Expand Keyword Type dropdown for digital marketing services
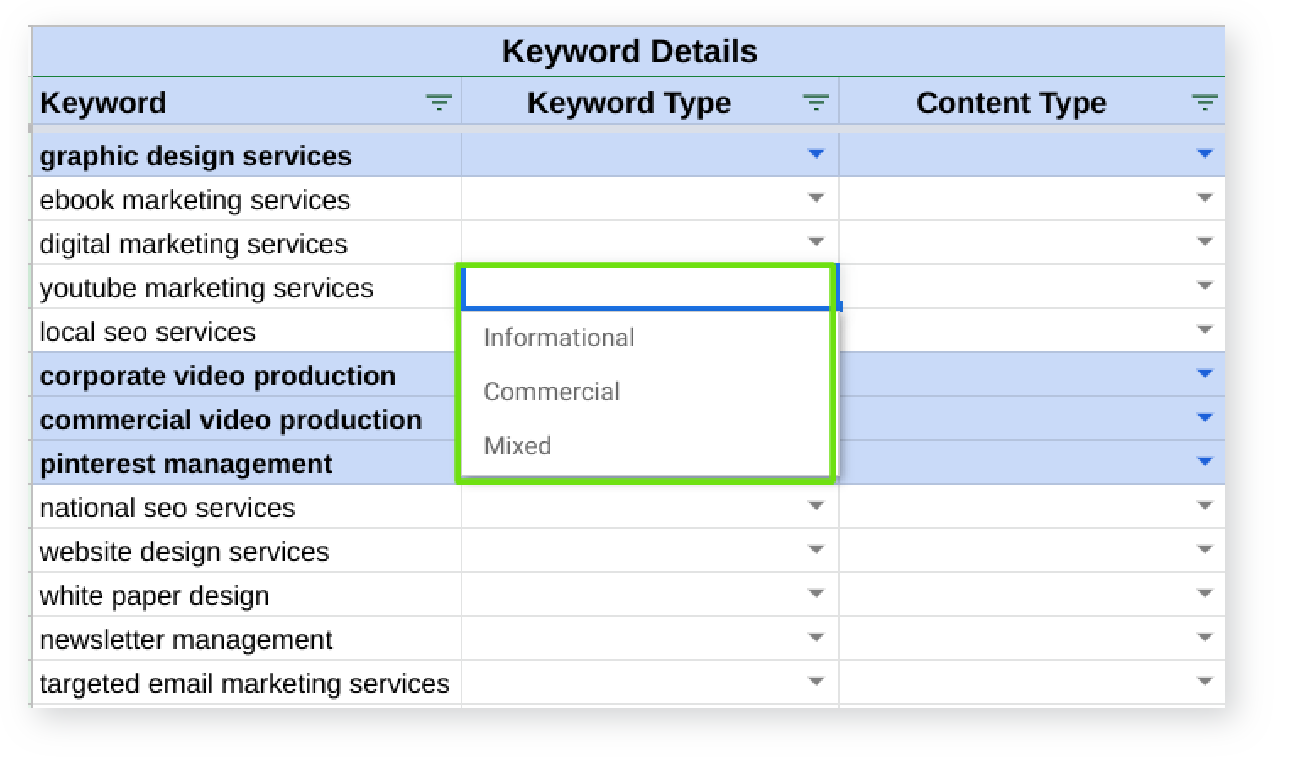The image size is (1291, 775). point(816,243)
